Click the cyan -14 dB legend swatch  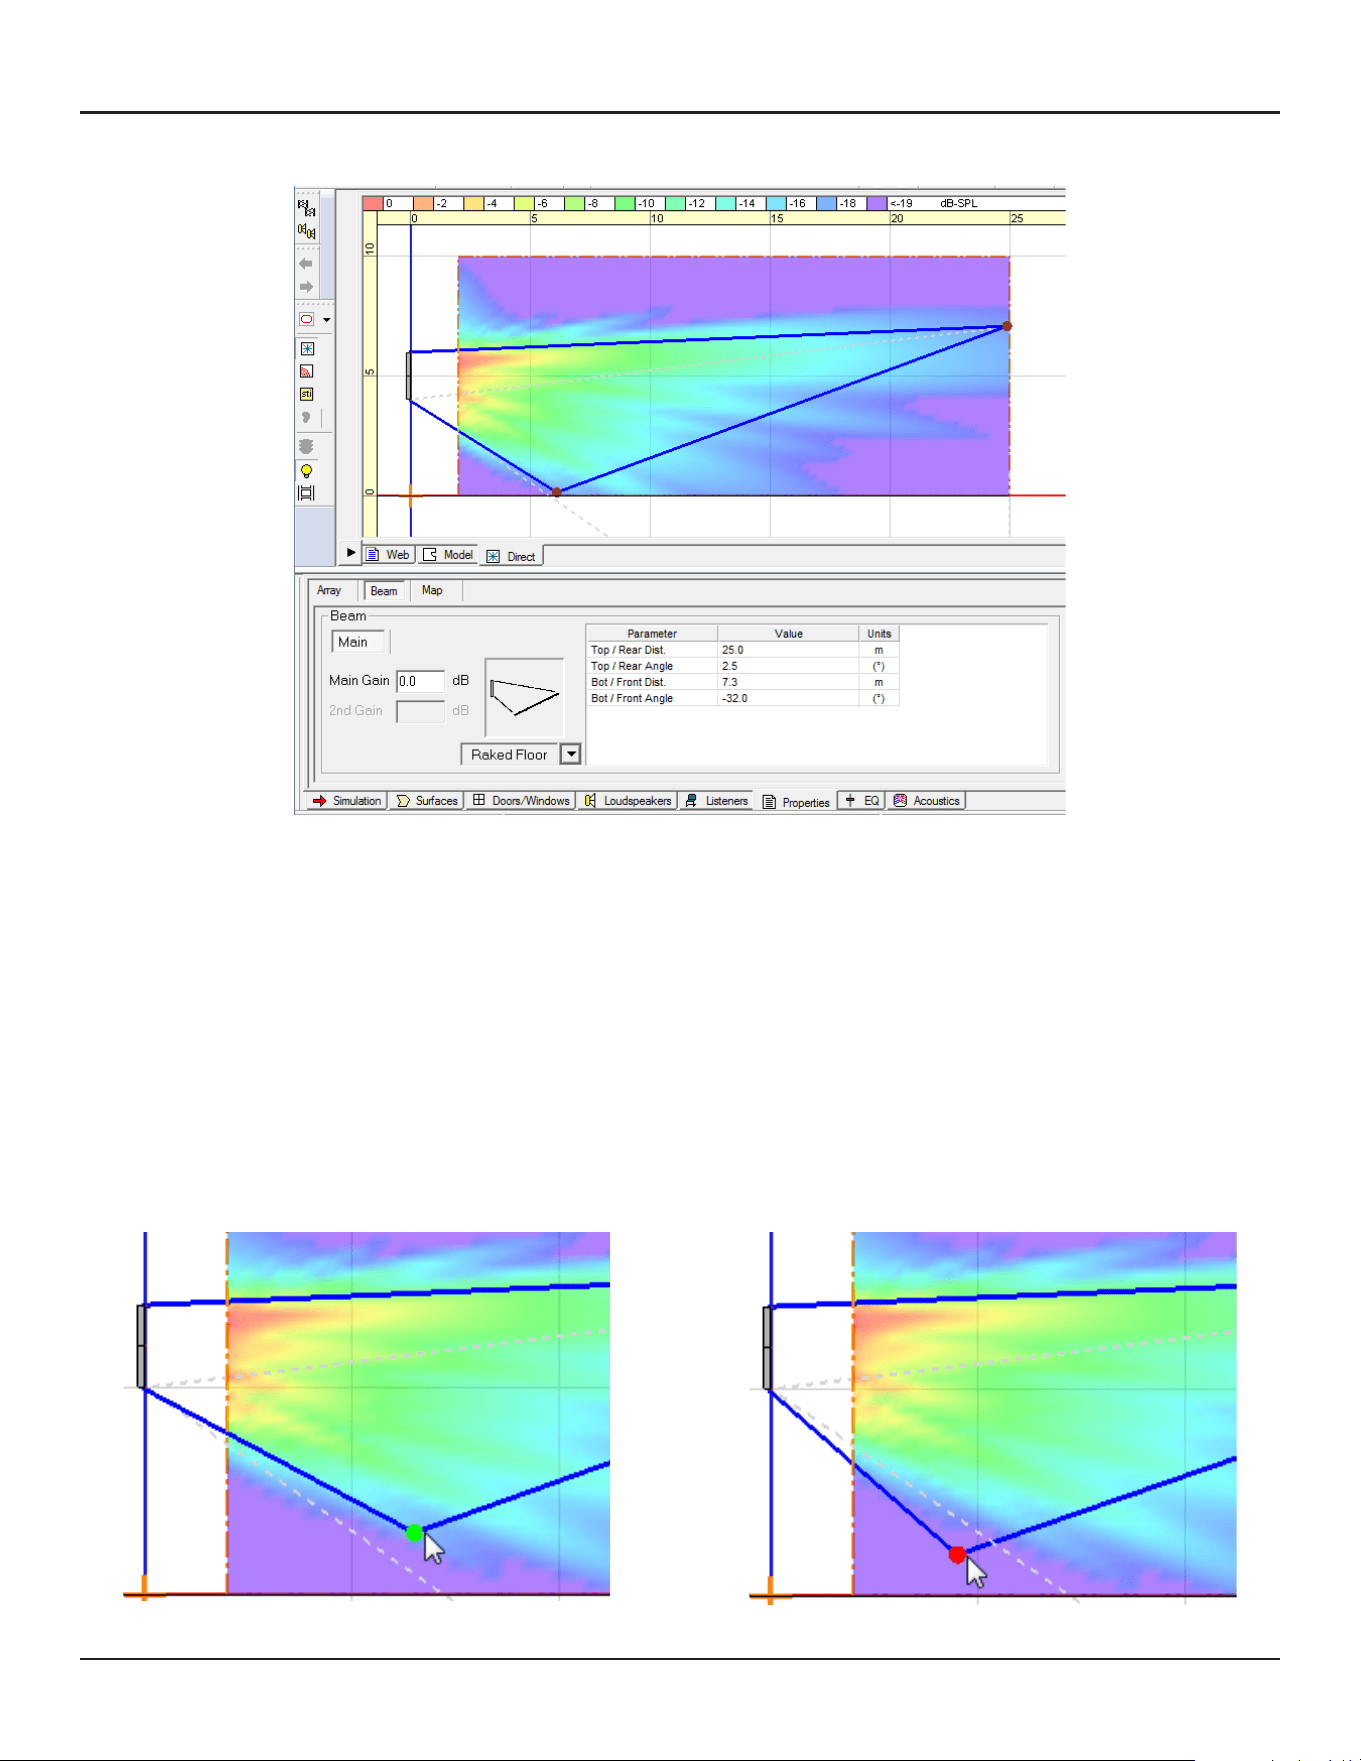726,203
